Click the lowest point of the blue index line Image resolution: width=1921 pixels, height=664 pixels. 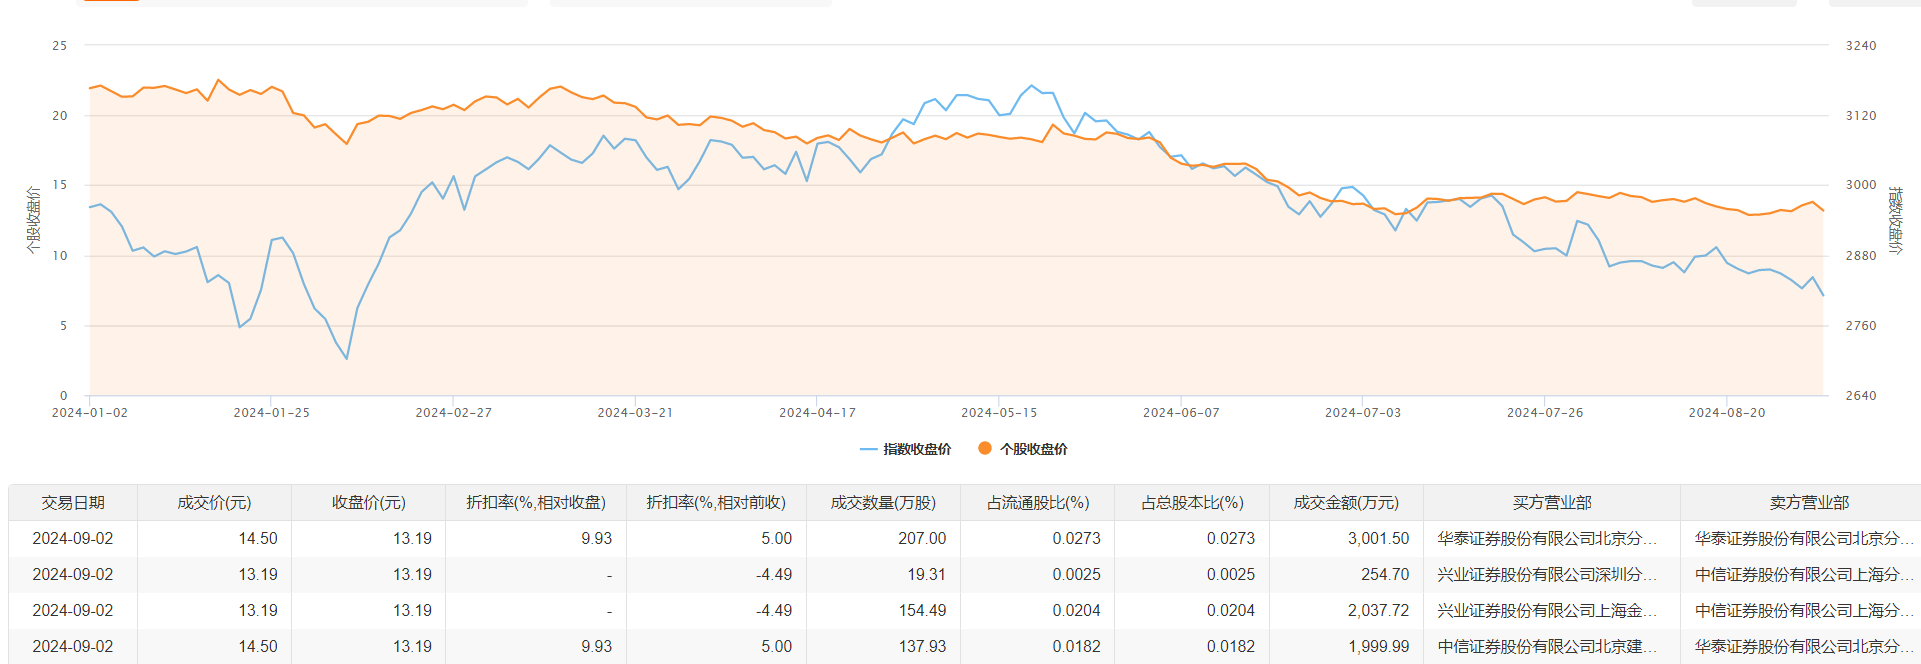pos(347,359)
